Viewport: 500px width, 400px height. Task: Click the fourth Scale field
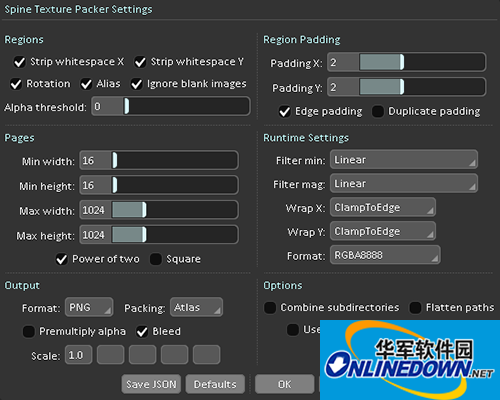click(x=175, y=355)
